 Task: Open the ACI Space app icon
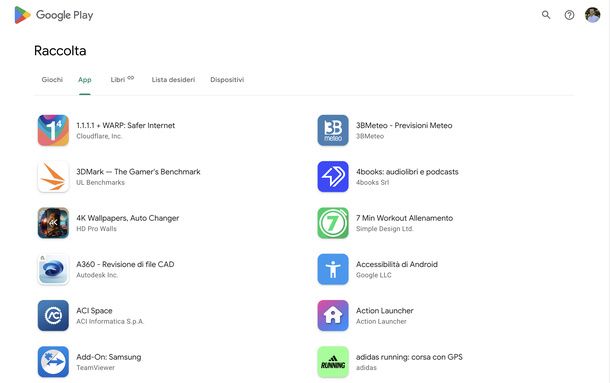click(x=53, y=316)
